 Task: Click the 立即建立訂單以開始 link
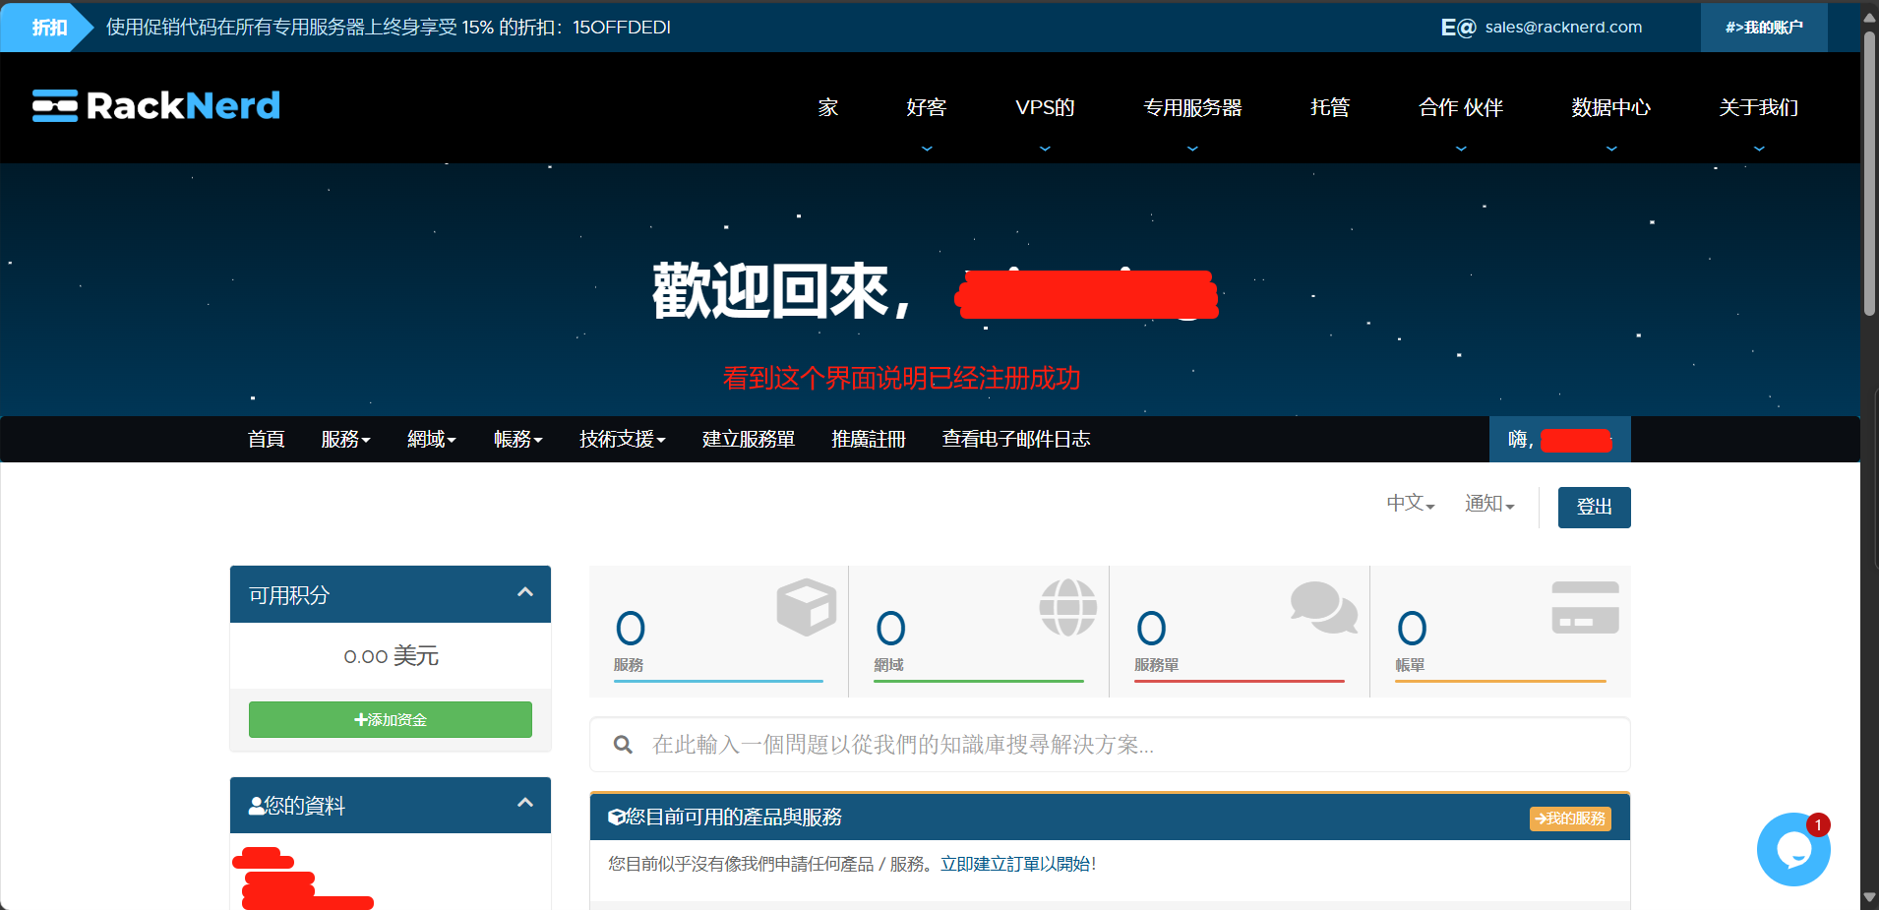point(1017,864)
